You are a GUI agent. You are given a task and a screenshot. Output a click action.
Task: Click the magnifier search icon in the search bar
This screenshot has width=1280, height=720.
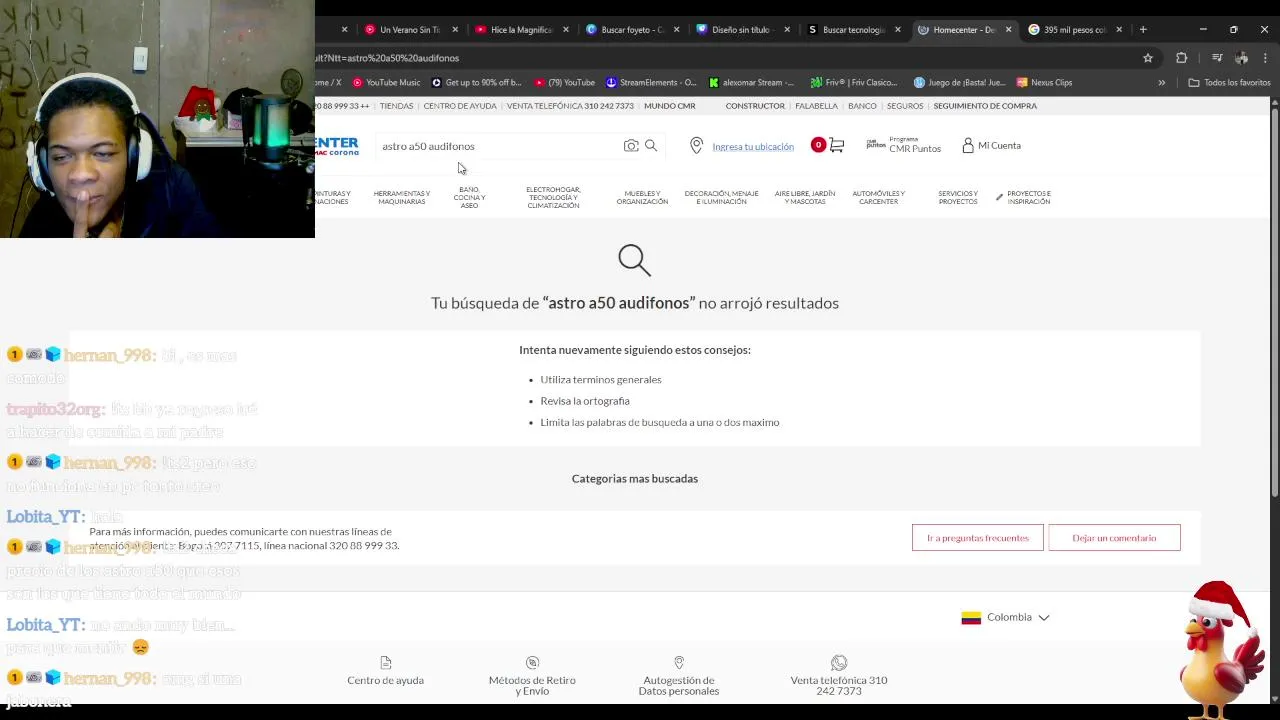[x=651, y=146]
